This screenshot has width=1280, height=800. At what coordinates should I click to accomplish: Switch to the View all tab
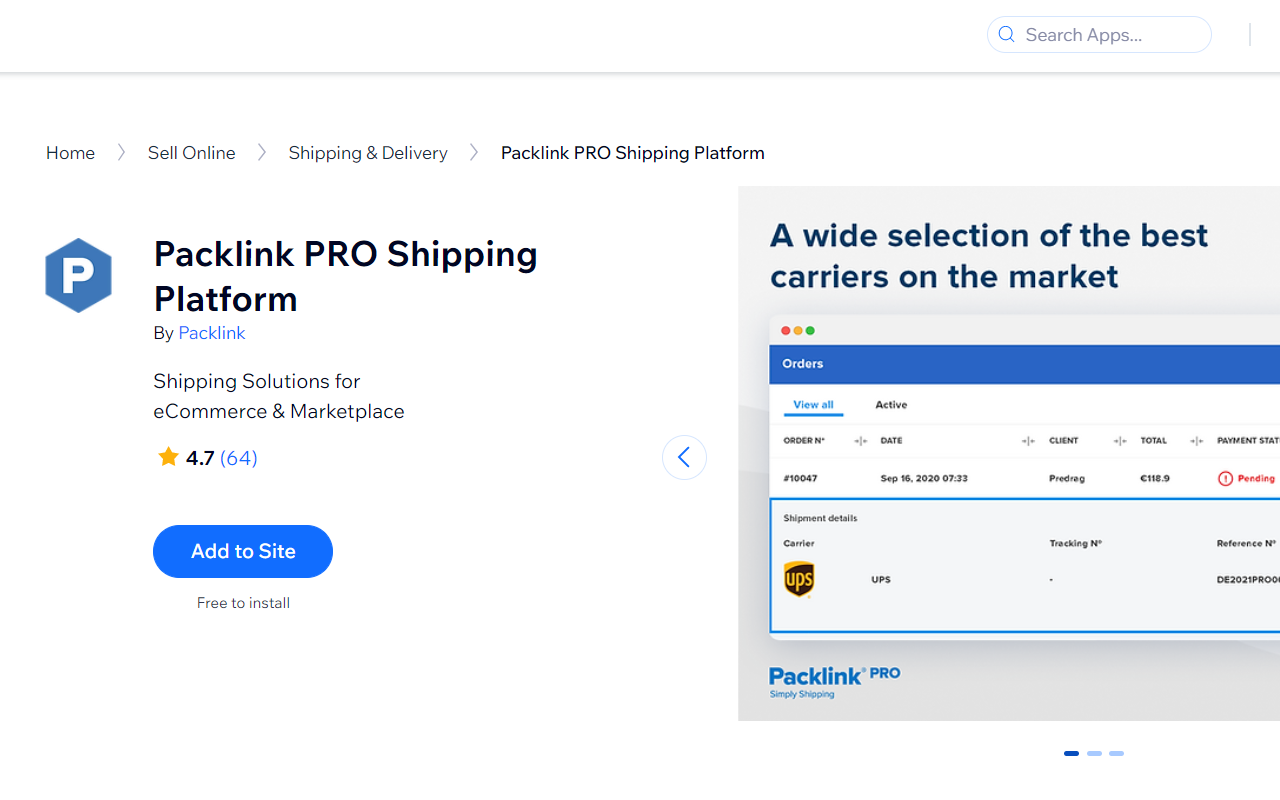[x=813, y=405]
